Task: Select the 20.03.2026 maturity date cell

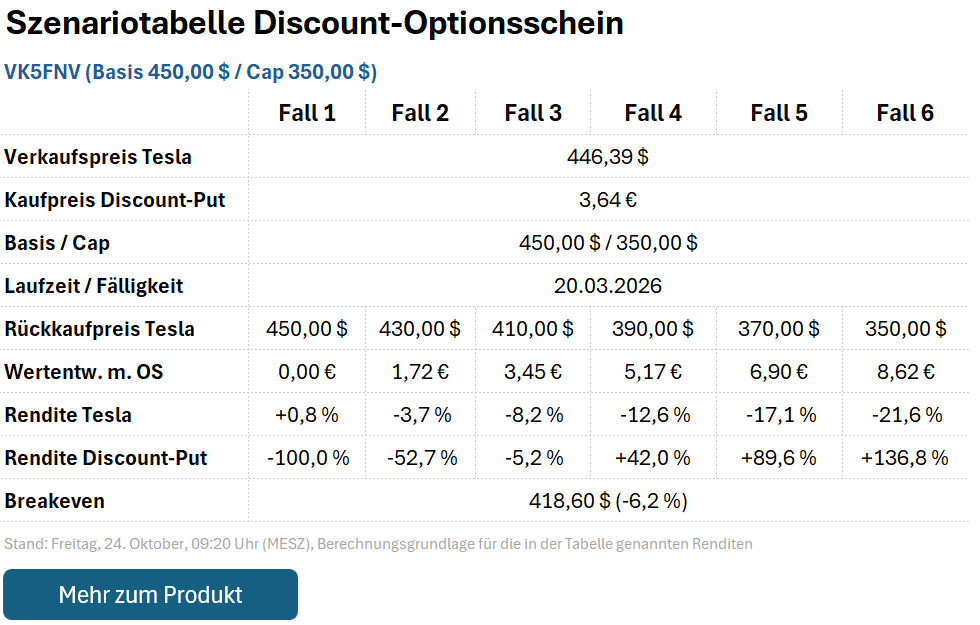Action: [608, 286]
